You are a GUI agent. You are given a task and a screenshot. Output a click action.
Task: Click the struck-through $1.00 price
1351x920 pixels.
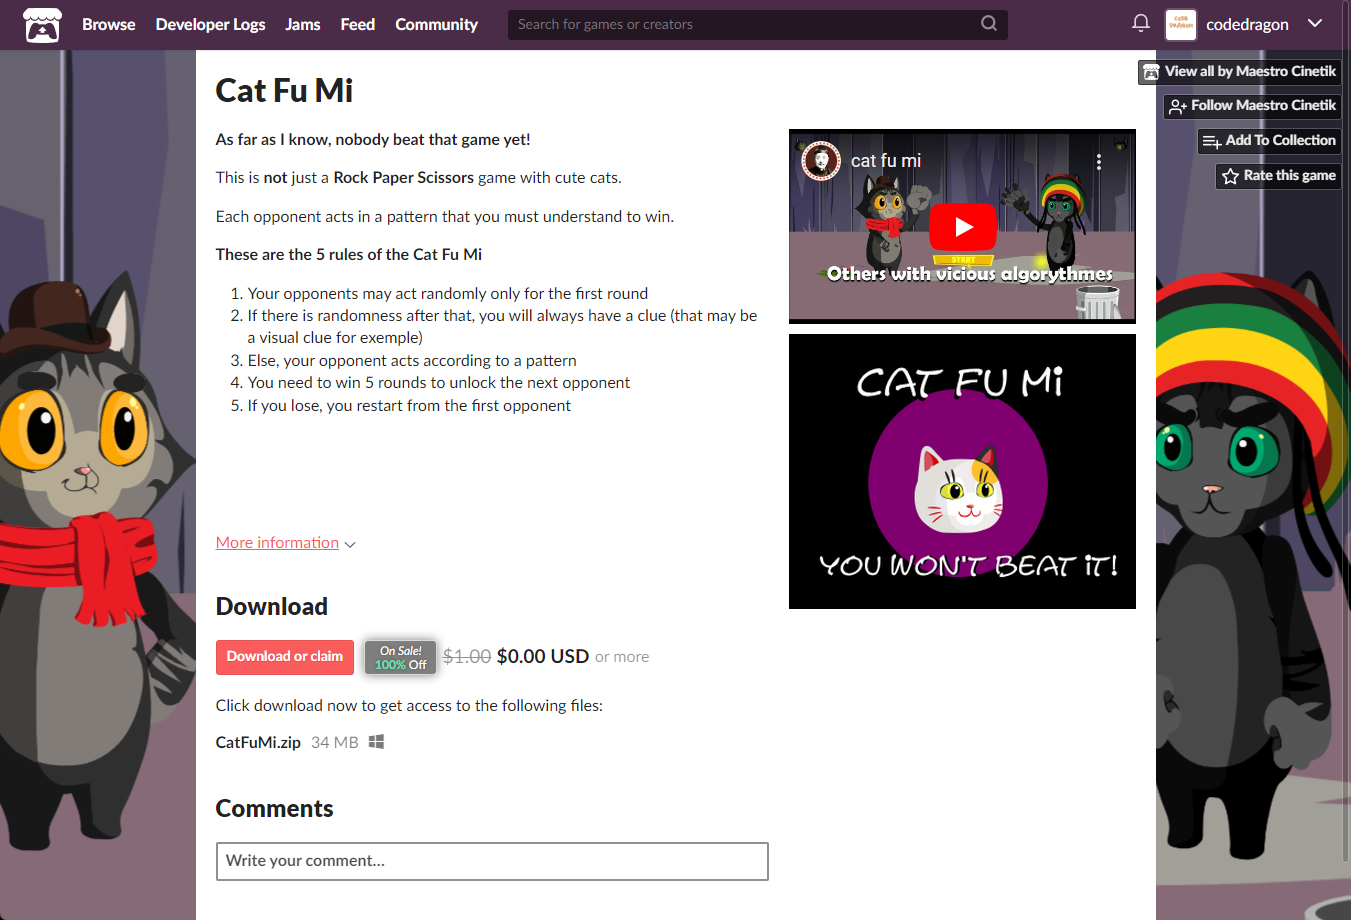(x=467, y=657)
